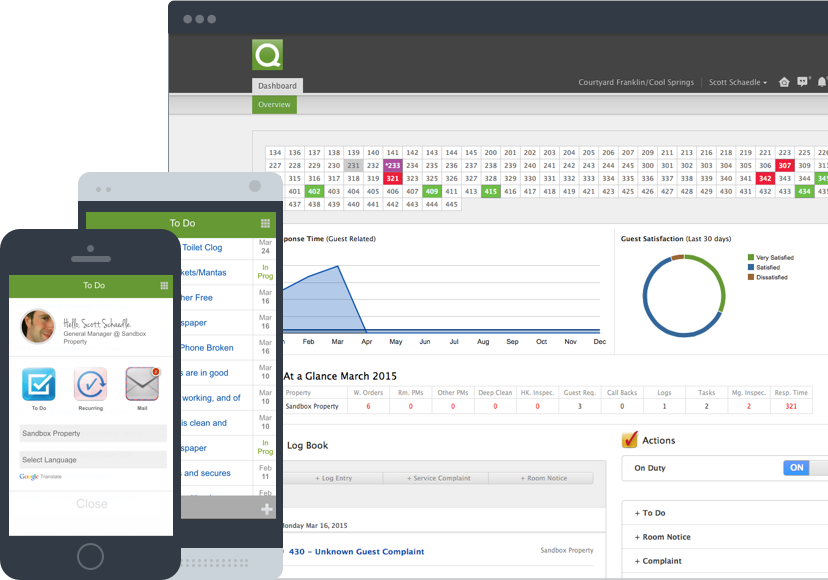Tap the Recurring clock icon on phone
The image size is (828, 580).
coord(90,385)
